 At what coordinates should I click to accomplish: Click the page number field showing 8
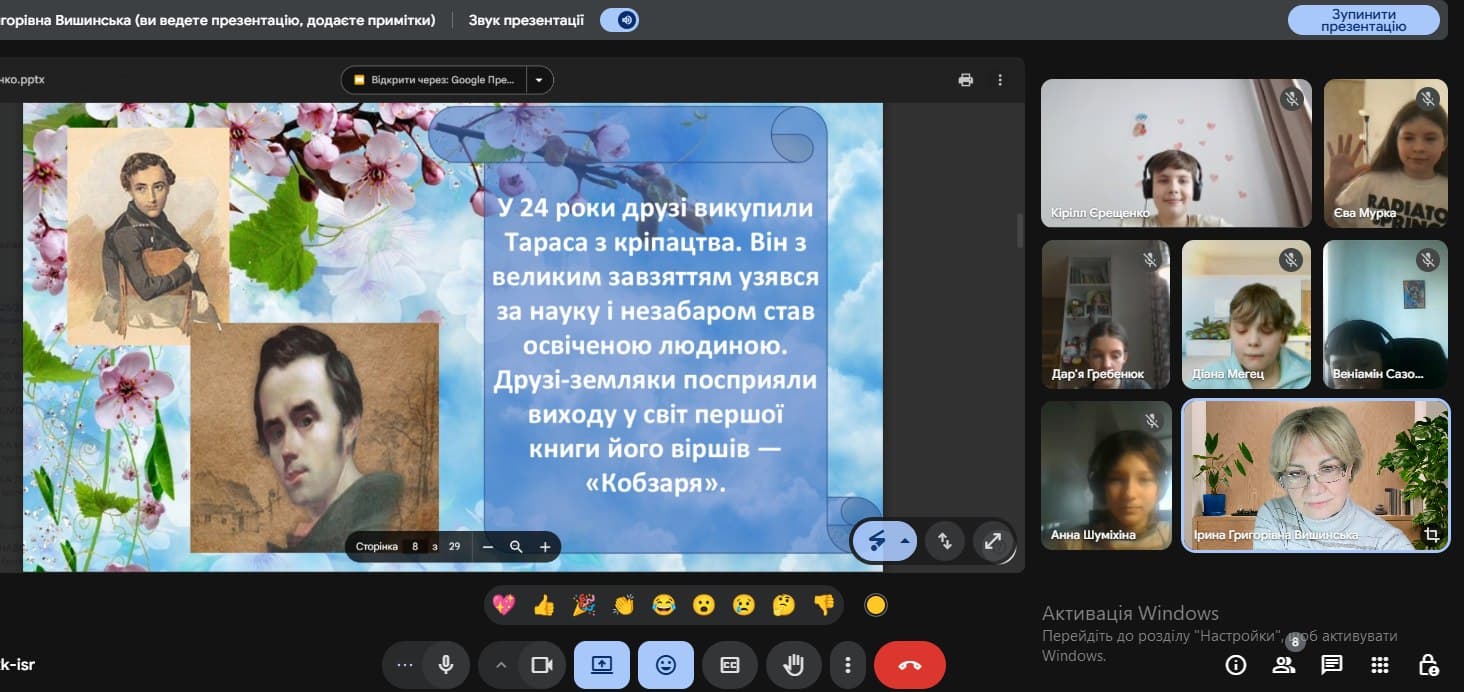pyautogui.click(x=414, y=547)
